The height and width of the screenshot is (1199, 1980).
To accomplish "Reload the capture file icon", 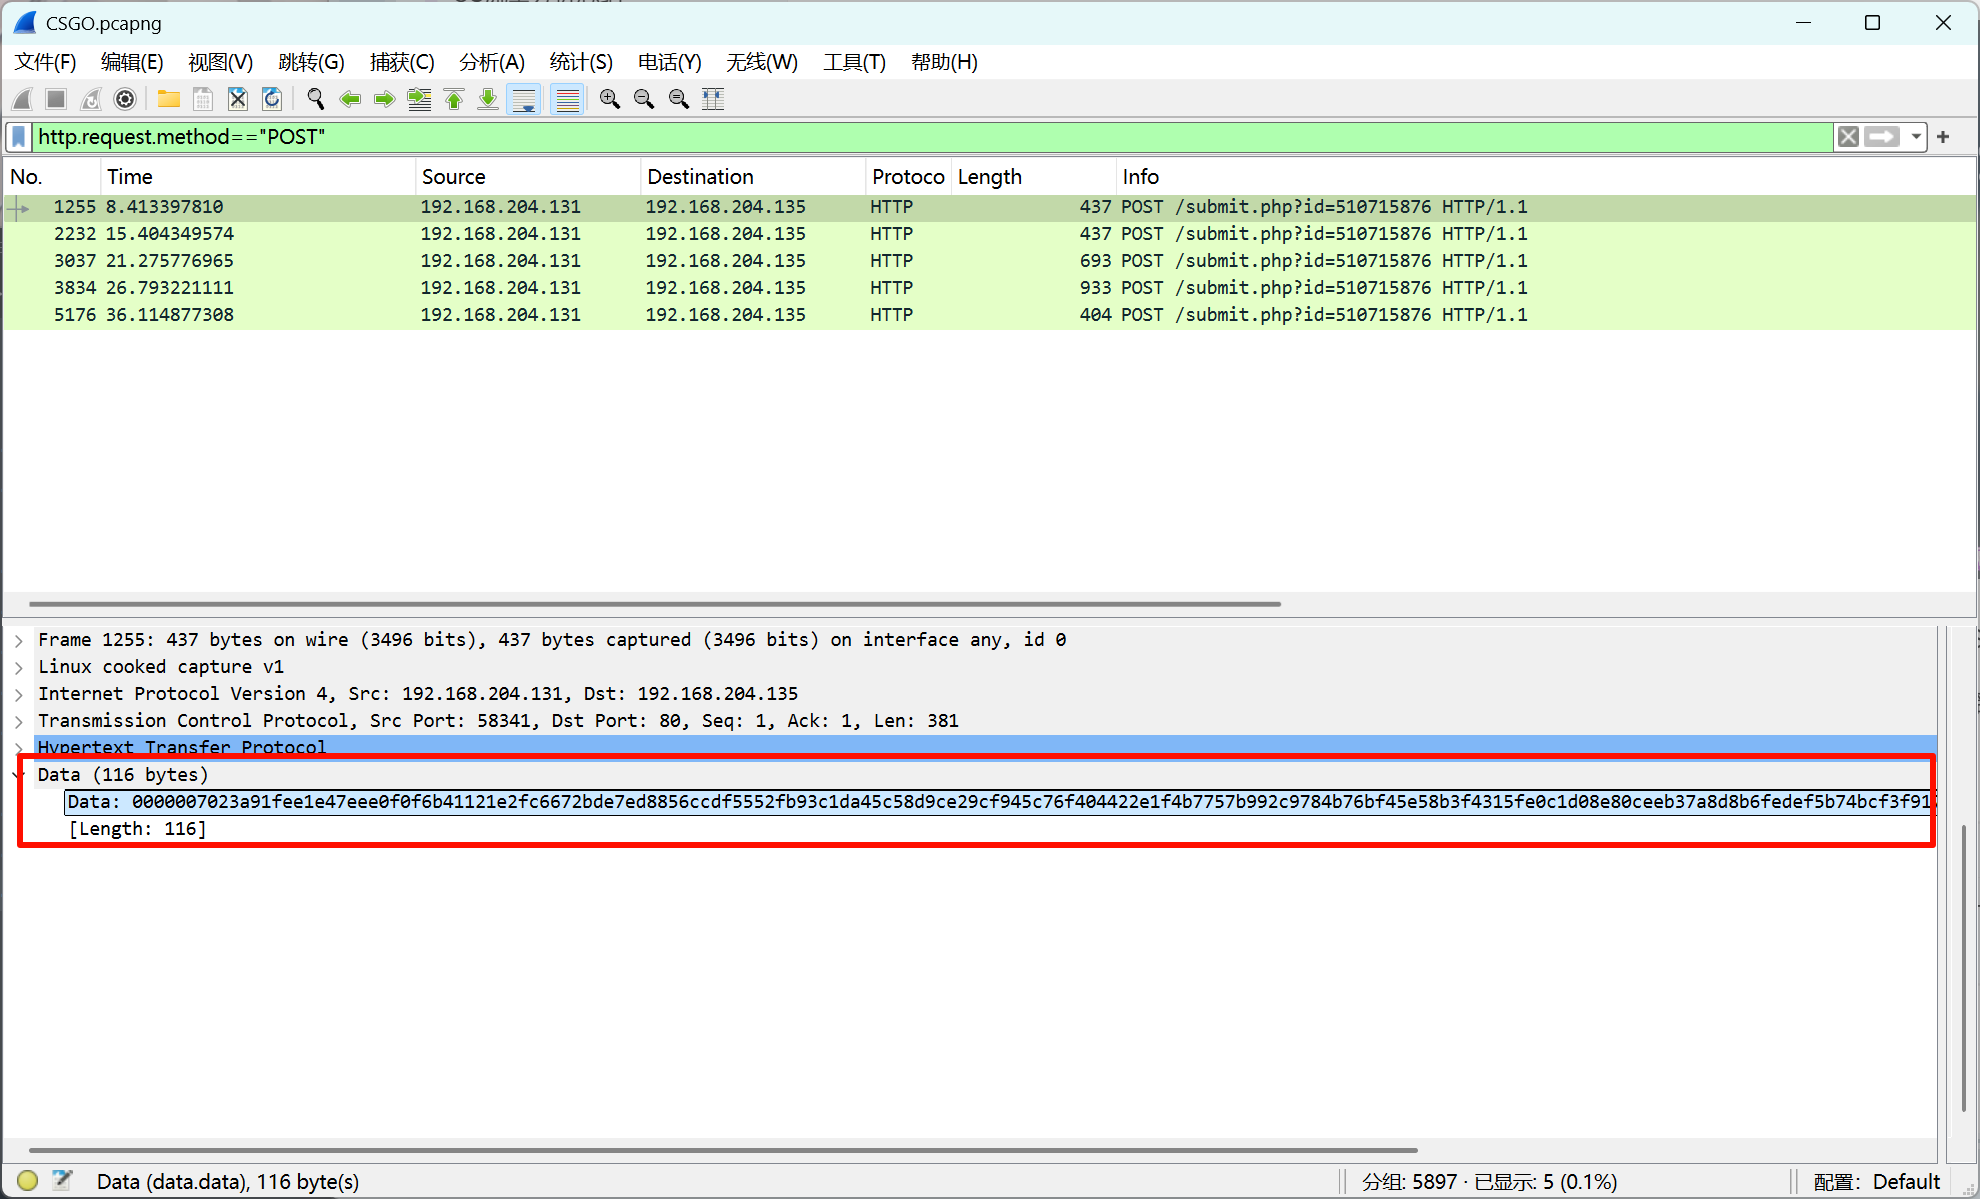I will [x=272, y=99].
